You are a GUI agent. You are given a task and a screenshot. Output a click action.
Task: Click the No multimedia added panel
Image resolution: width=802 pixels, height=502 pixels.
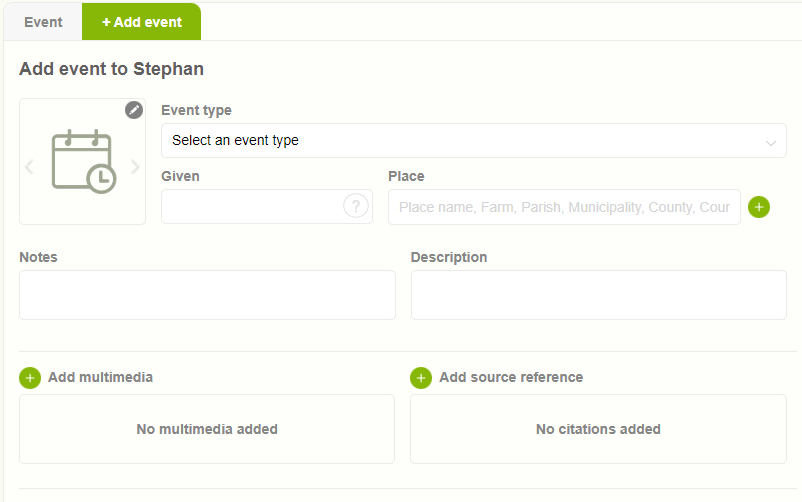(207, 429)
